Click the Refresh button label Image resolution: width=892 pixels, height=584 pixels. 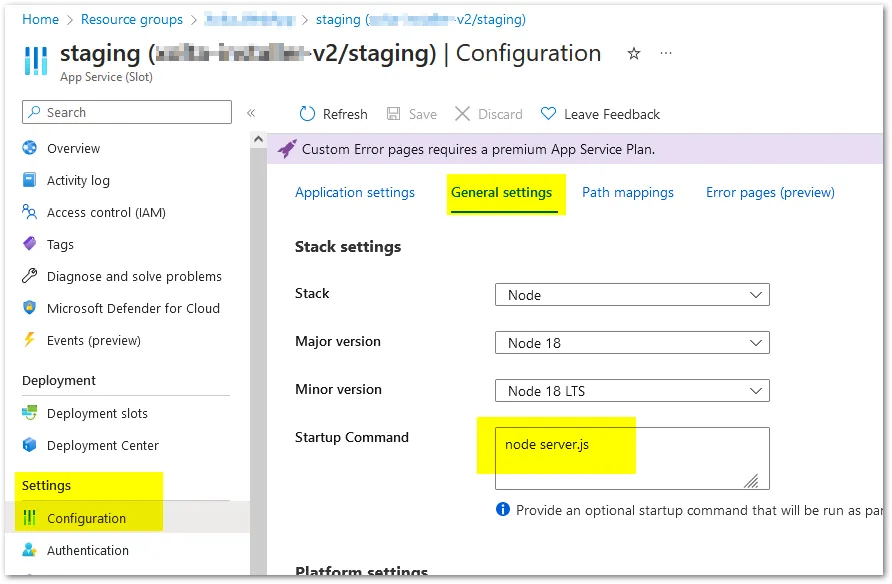click(345, 114)
